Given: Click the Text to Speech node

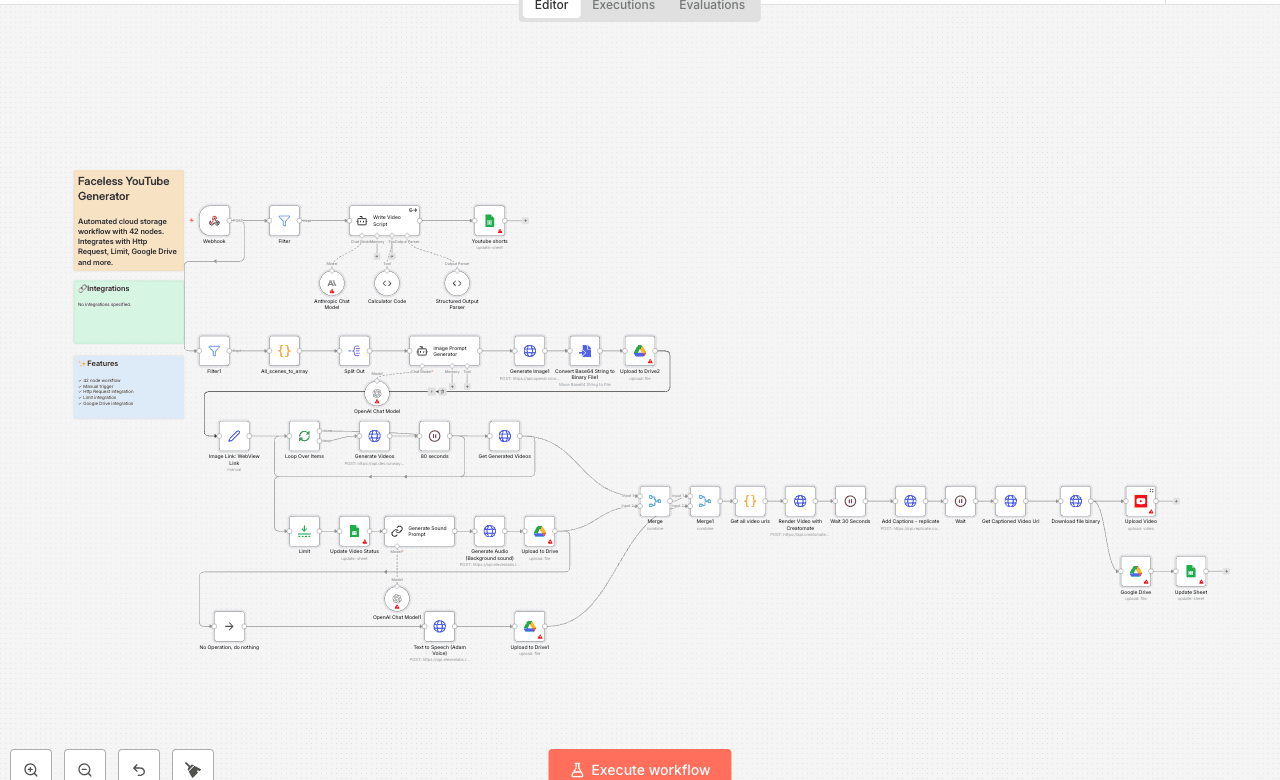Looking at the screenshot, I should (x=439, y=627).
